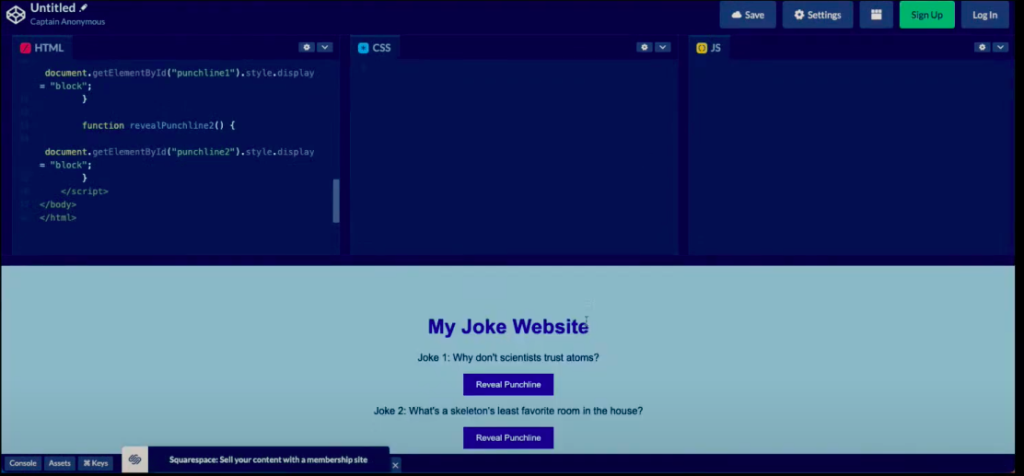
Task: Click the HTML tab's red icon
Action: tap(25, 48)
